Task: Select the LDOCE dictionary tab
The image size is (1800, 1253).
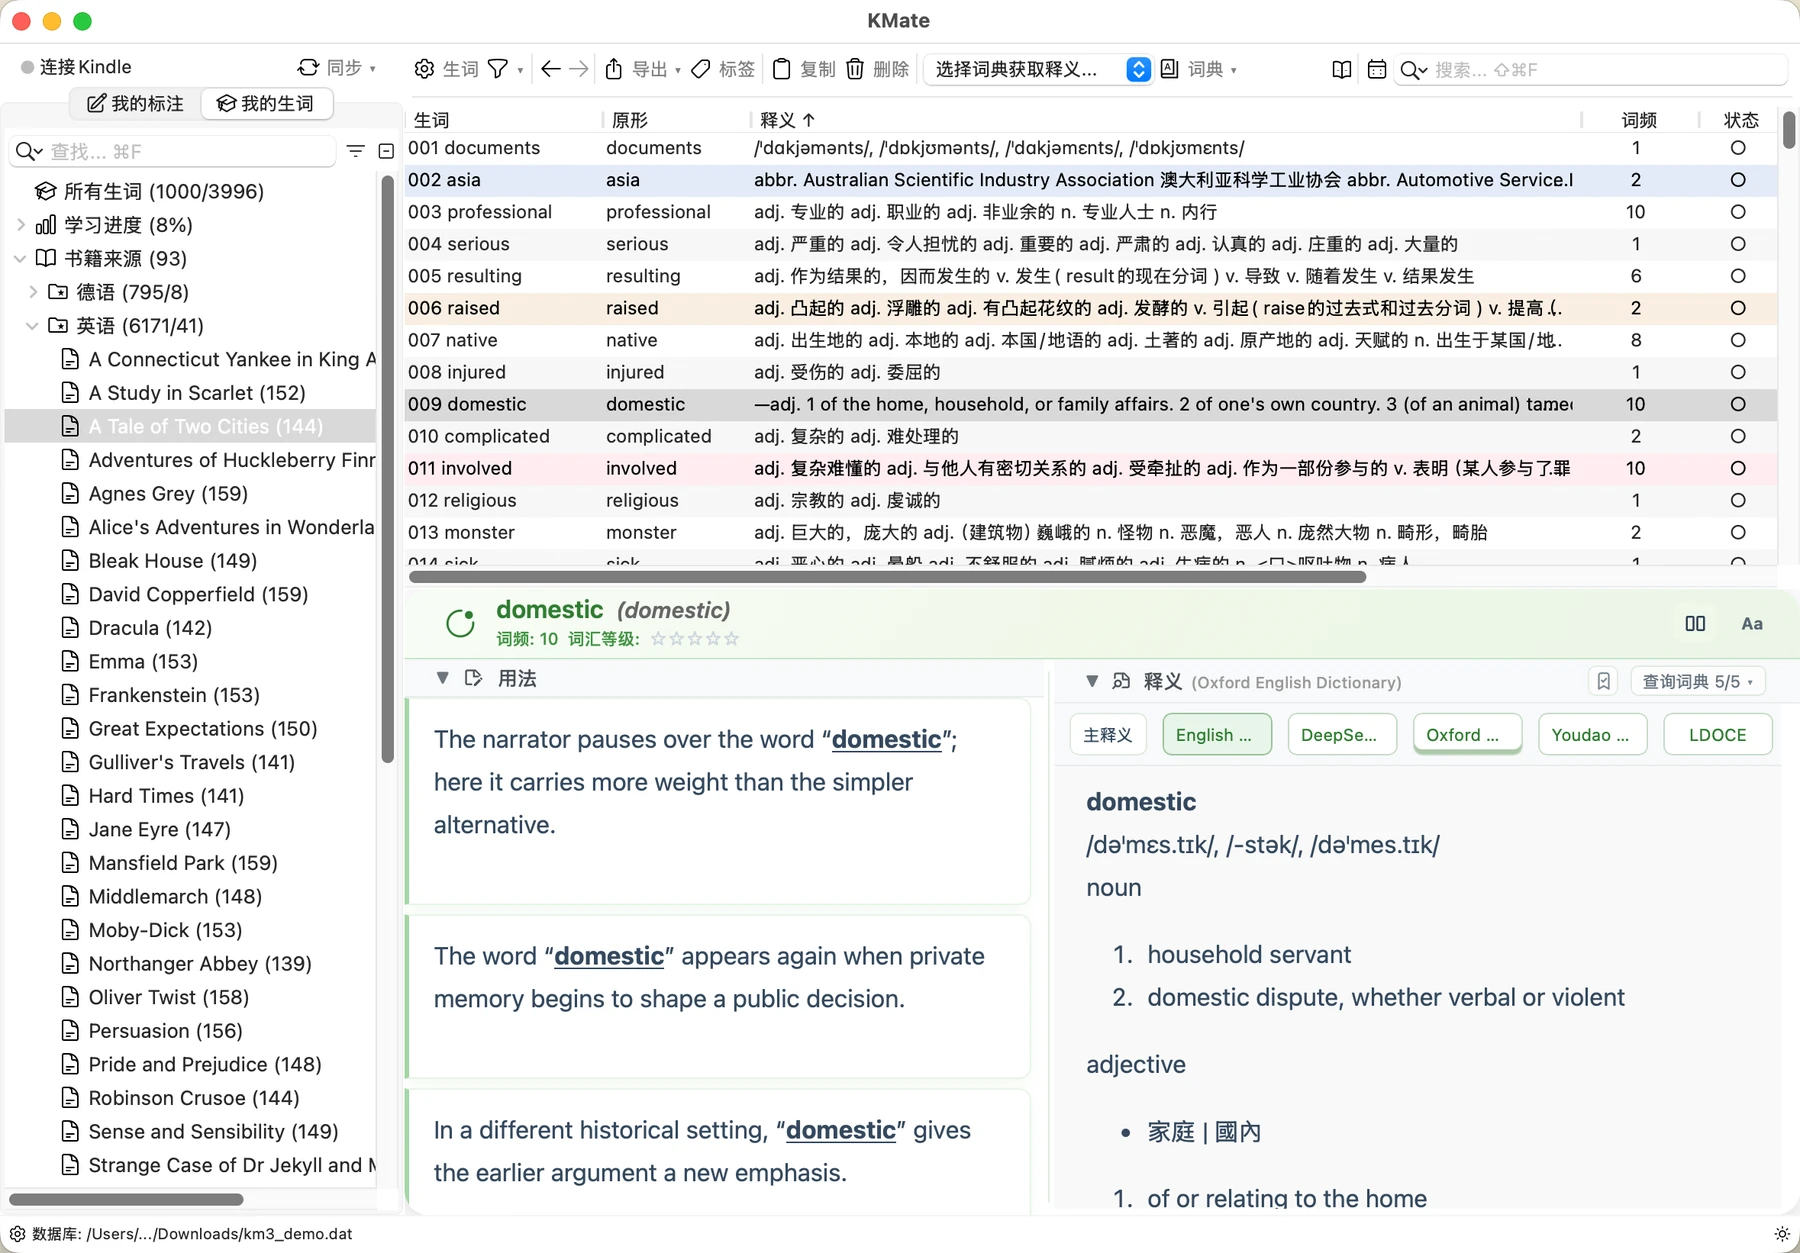Action: [1717, 735]
